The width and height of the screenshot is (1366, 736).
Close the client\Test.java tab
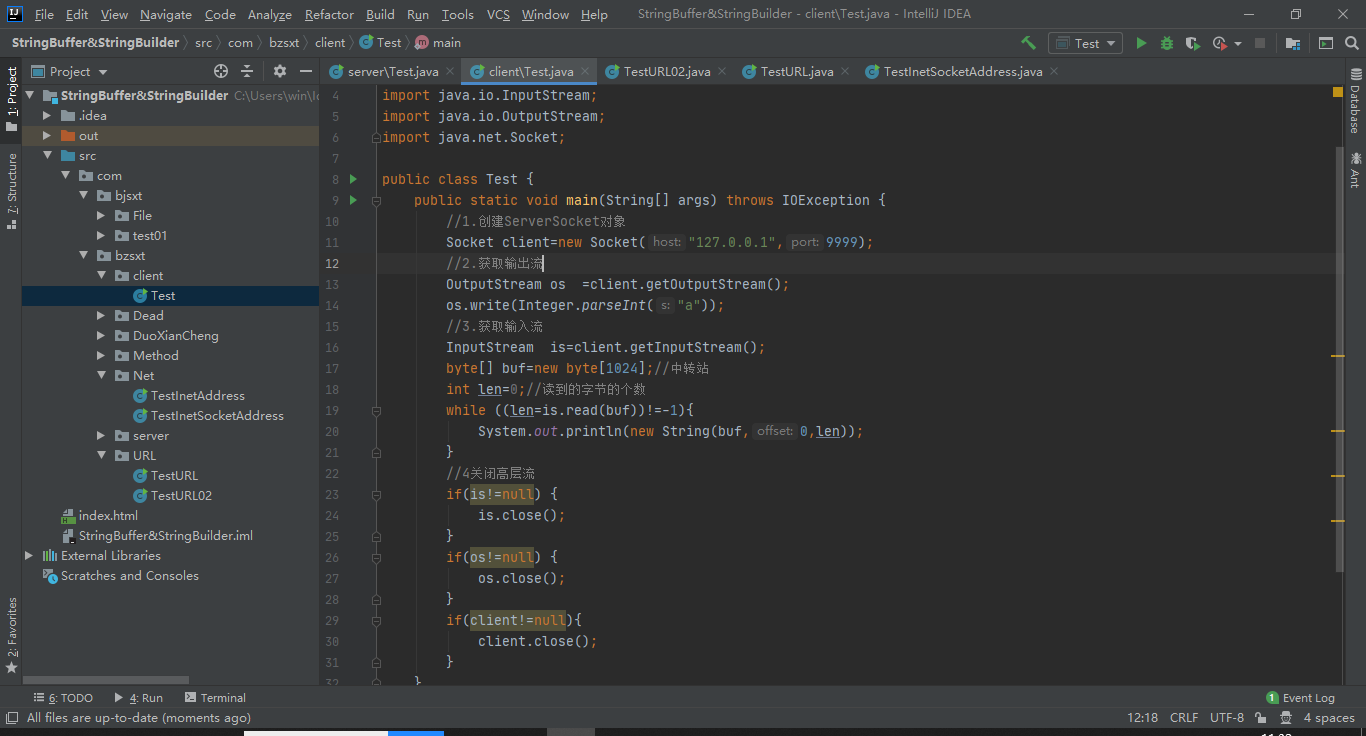(x=585, y=71)
